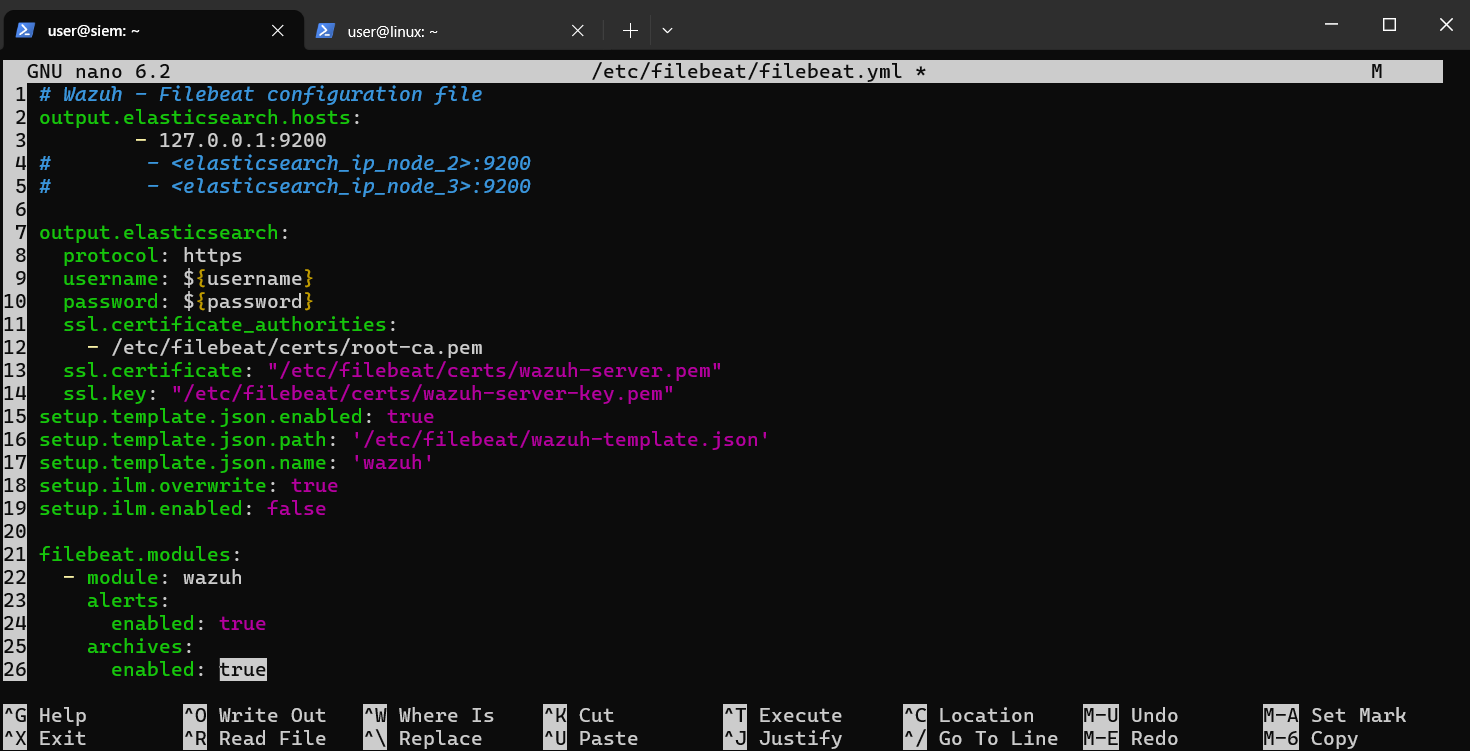Image resolution: width=1470 pixels, height=751 pixels.
Task: Click the PowerShell icon on user@linux tab
Action: pos(325,30)
